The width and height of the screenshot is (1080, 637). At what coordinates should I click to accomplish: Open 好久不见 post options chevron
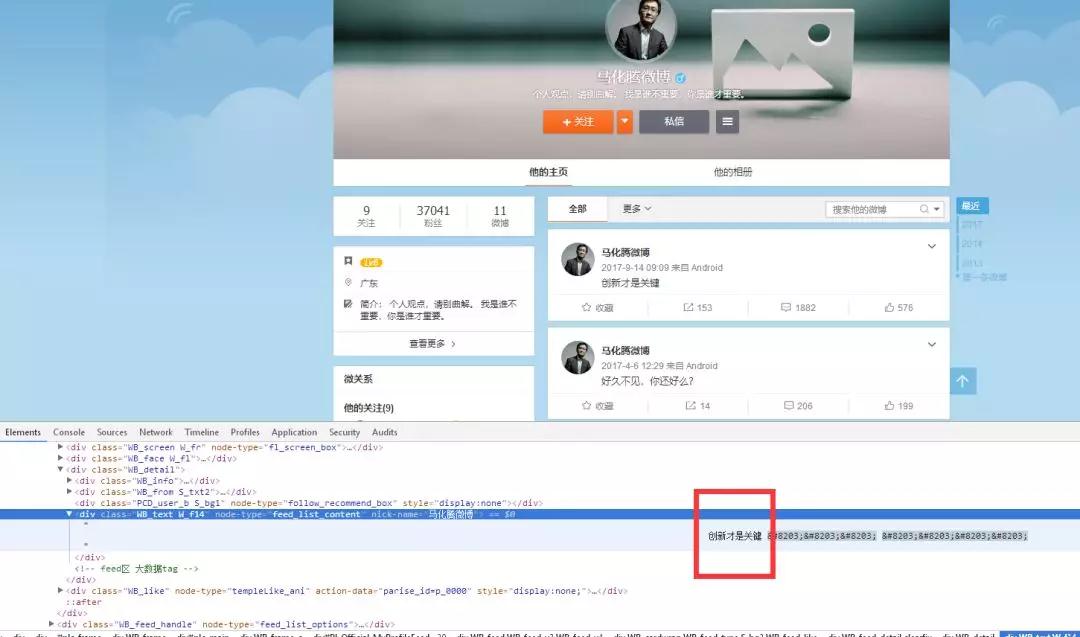click(x=931, y=344)
